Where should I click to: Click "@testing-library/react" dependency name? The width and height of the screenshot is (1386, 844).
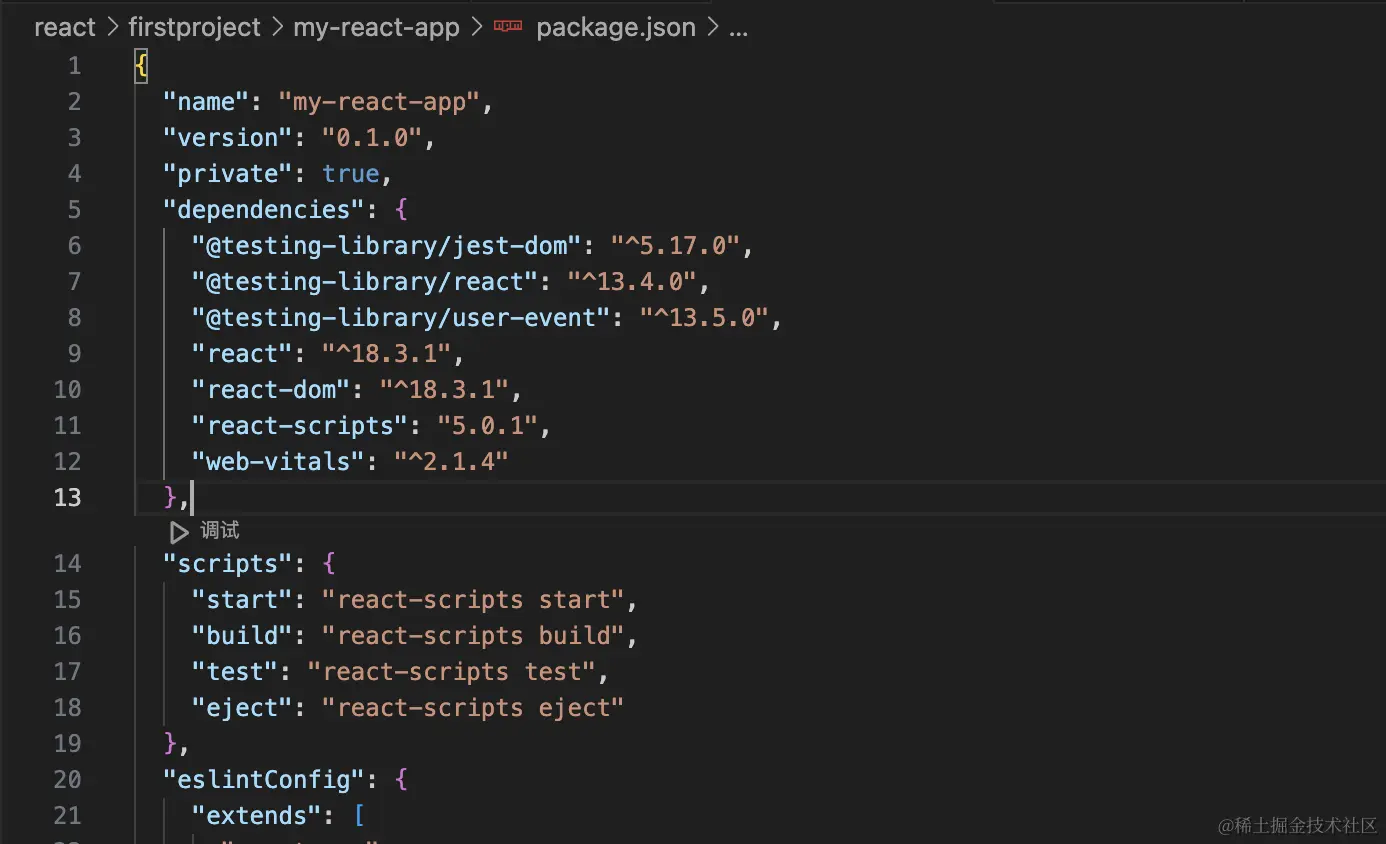point(365,282)
